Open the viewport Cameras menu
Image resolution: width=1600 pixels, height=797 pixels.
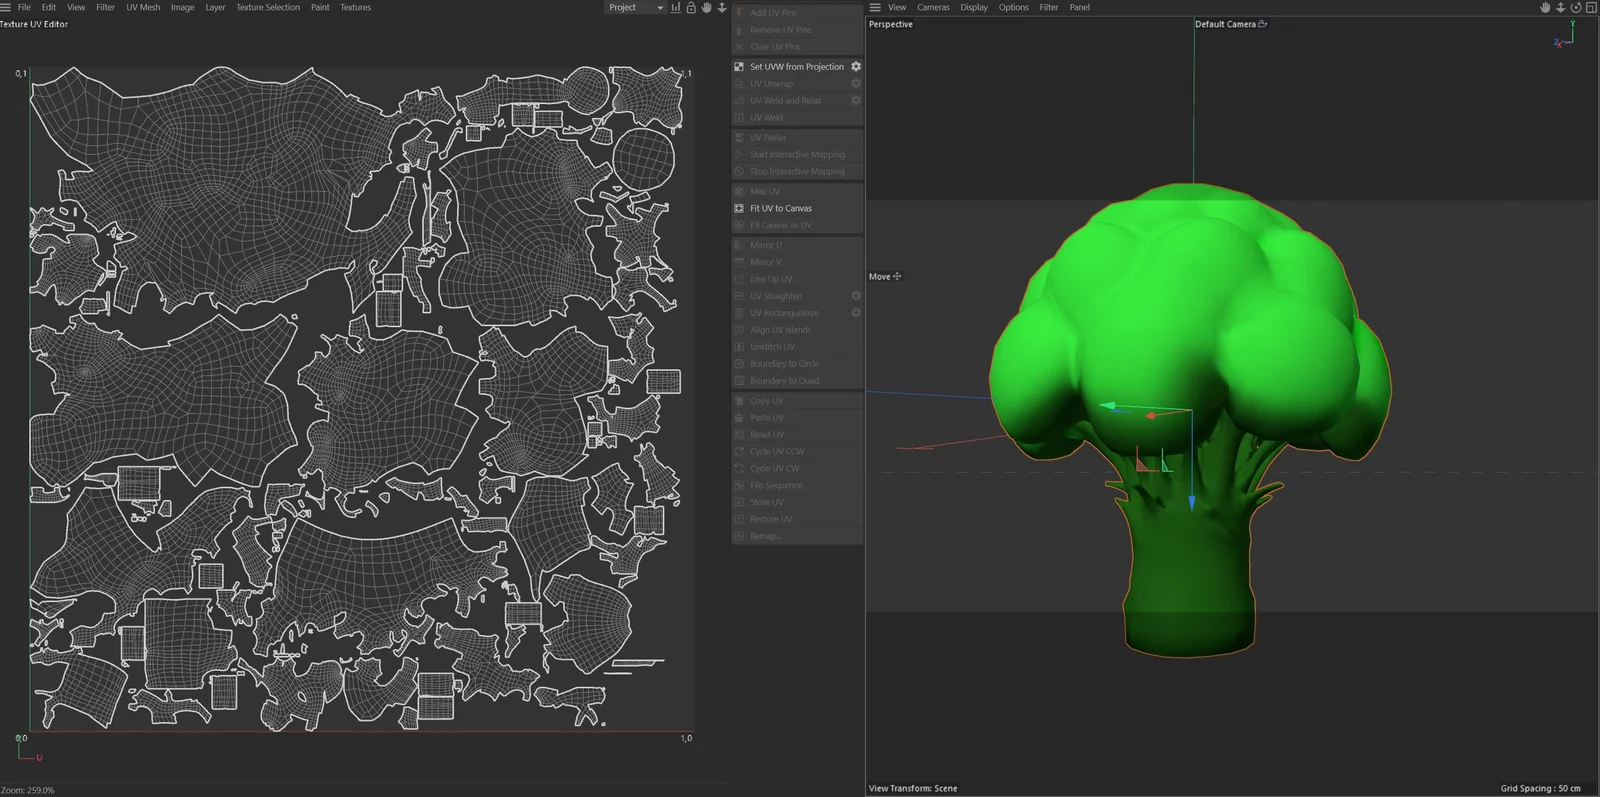click(x=933, y=7)
